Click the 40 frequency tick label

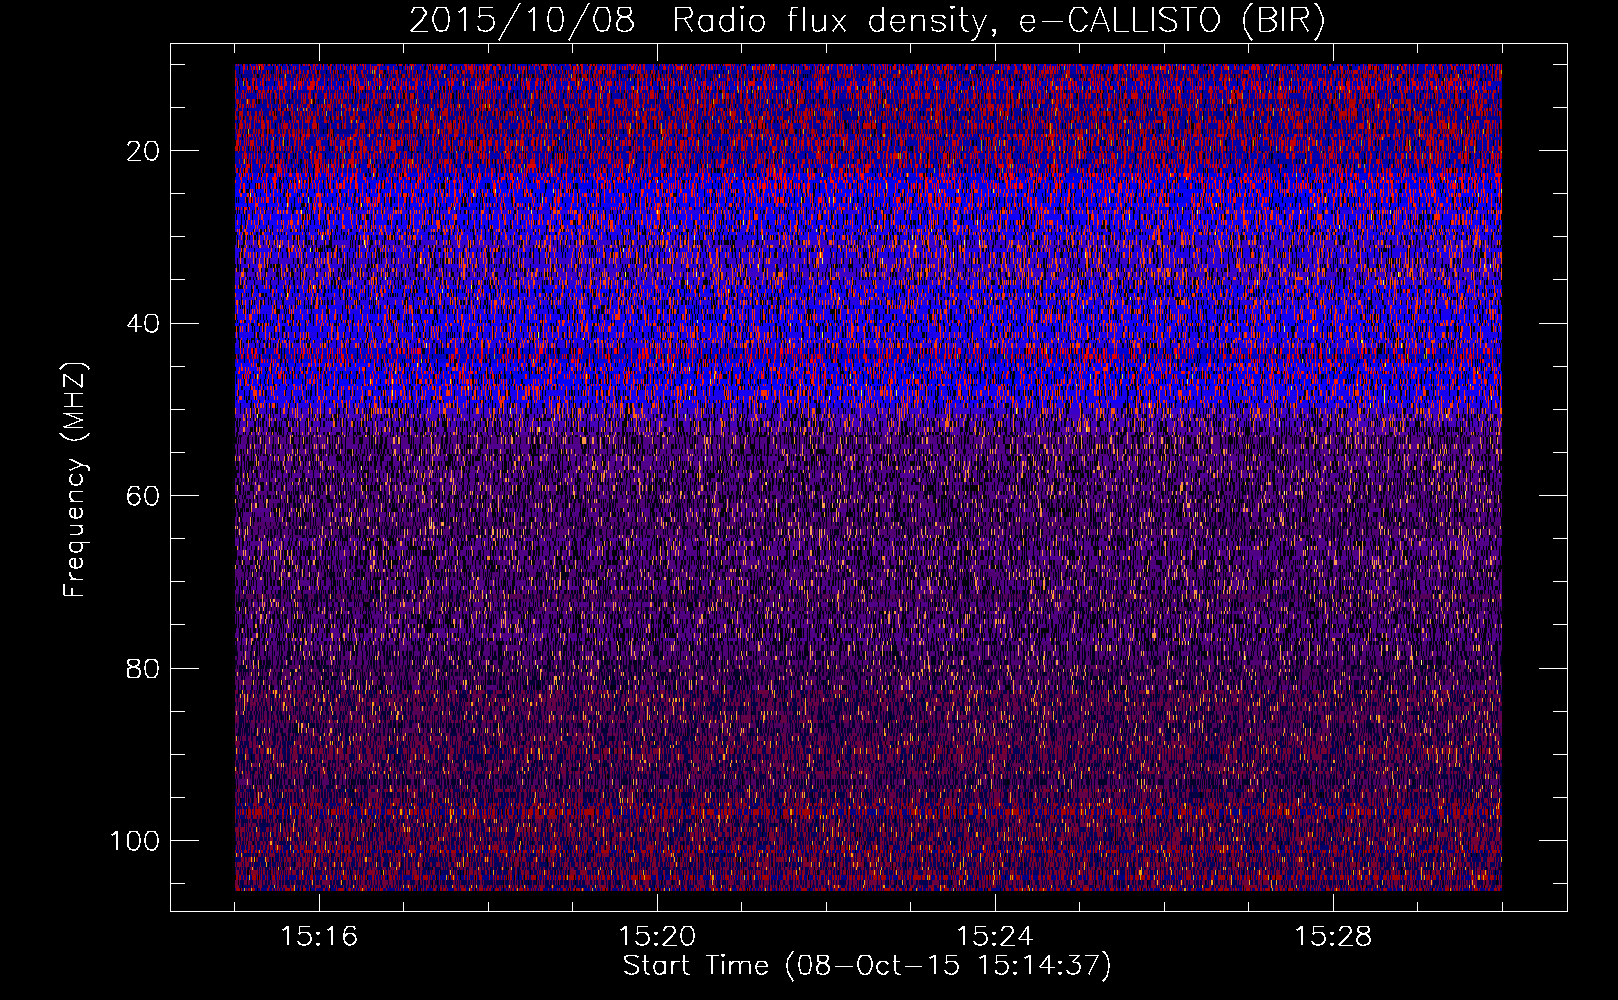click(144, 323)
